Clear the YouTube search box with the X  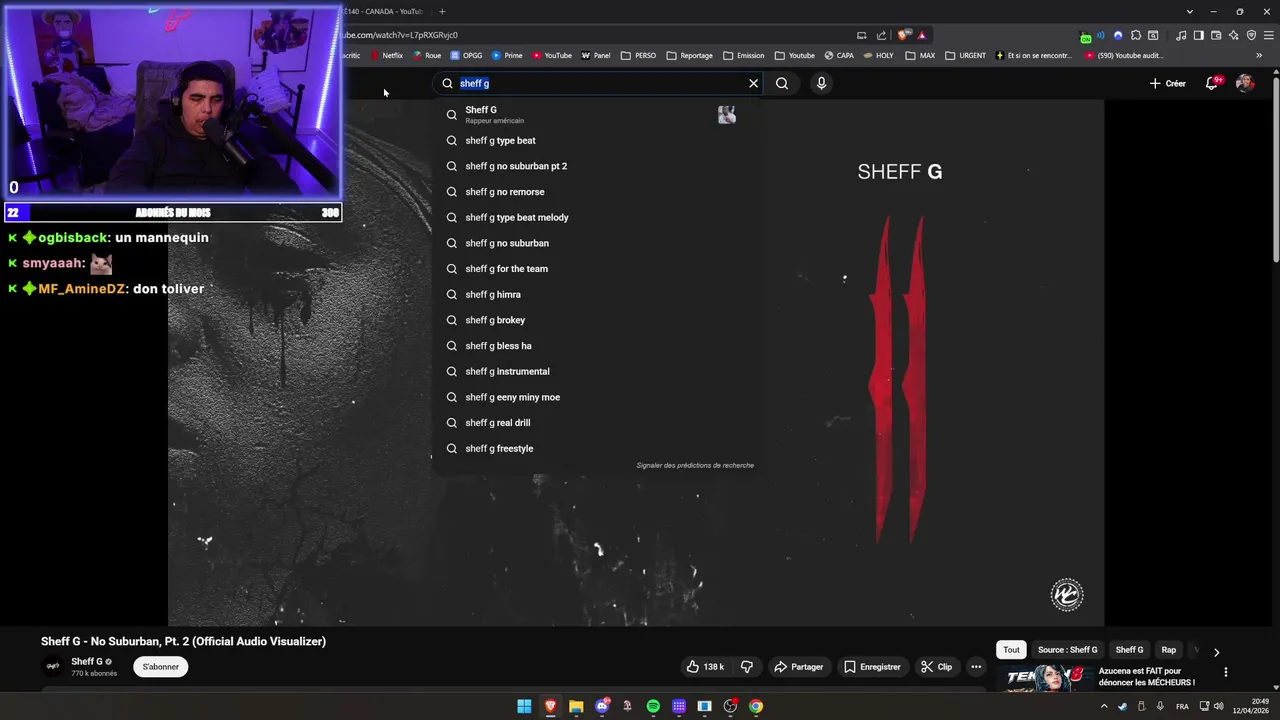point(753,83)
